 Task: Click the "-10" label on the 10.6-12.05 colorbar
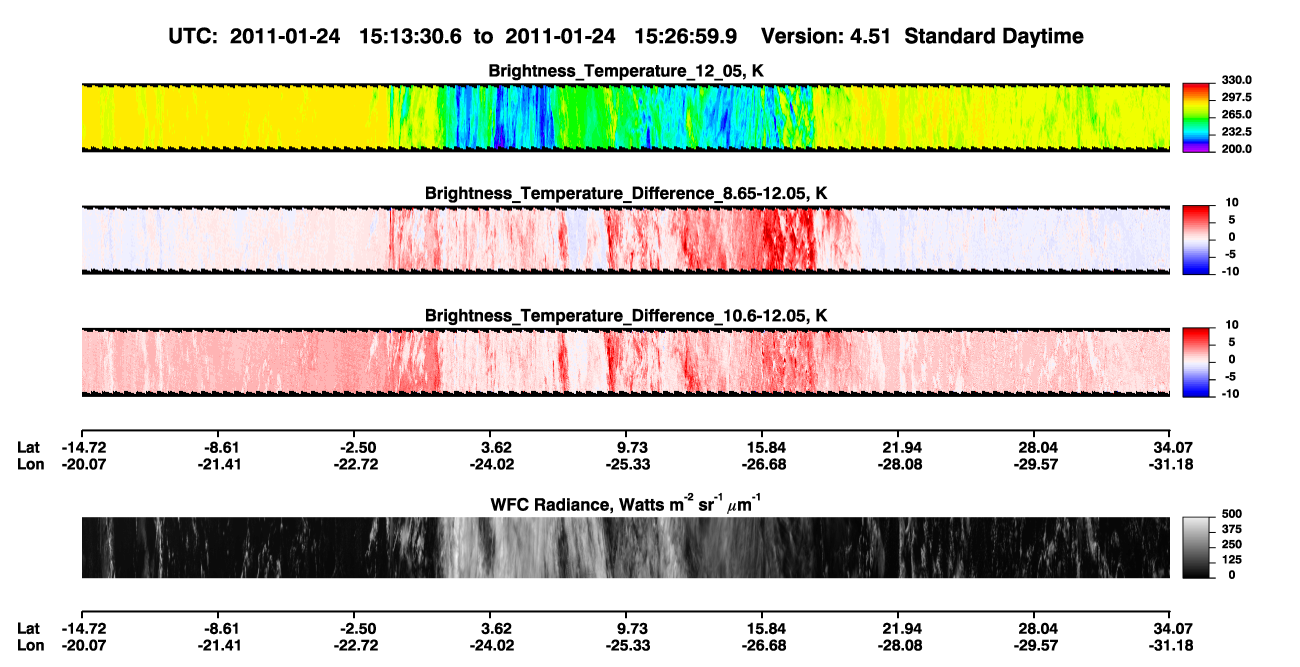(x=1229, y=393)
